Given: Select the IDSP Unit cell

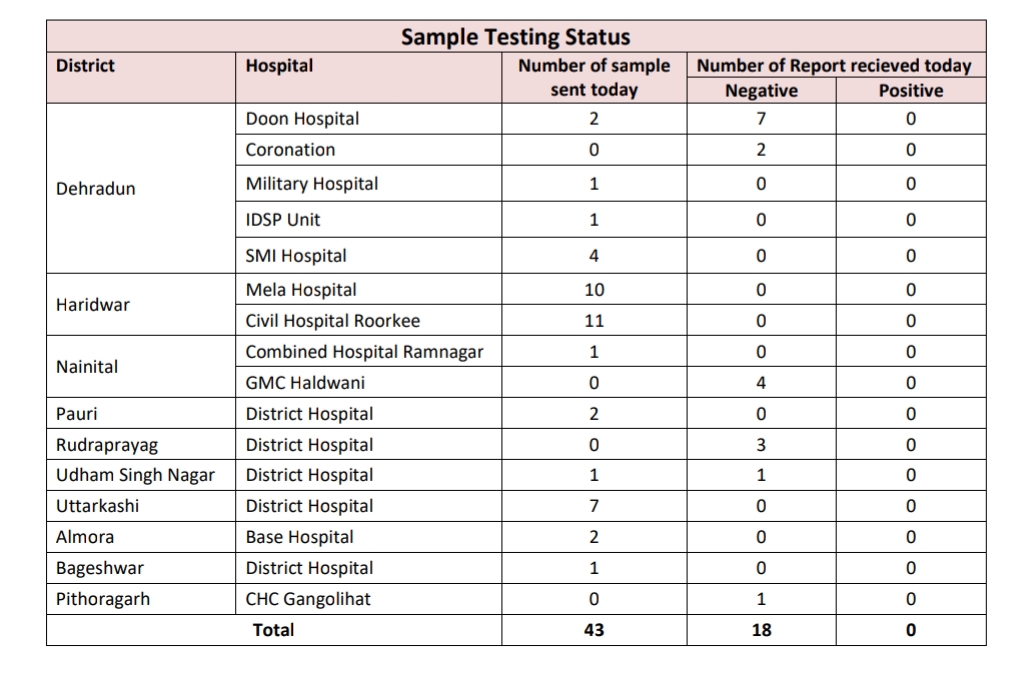Looking at the screenshot, I should coord(283,220).
